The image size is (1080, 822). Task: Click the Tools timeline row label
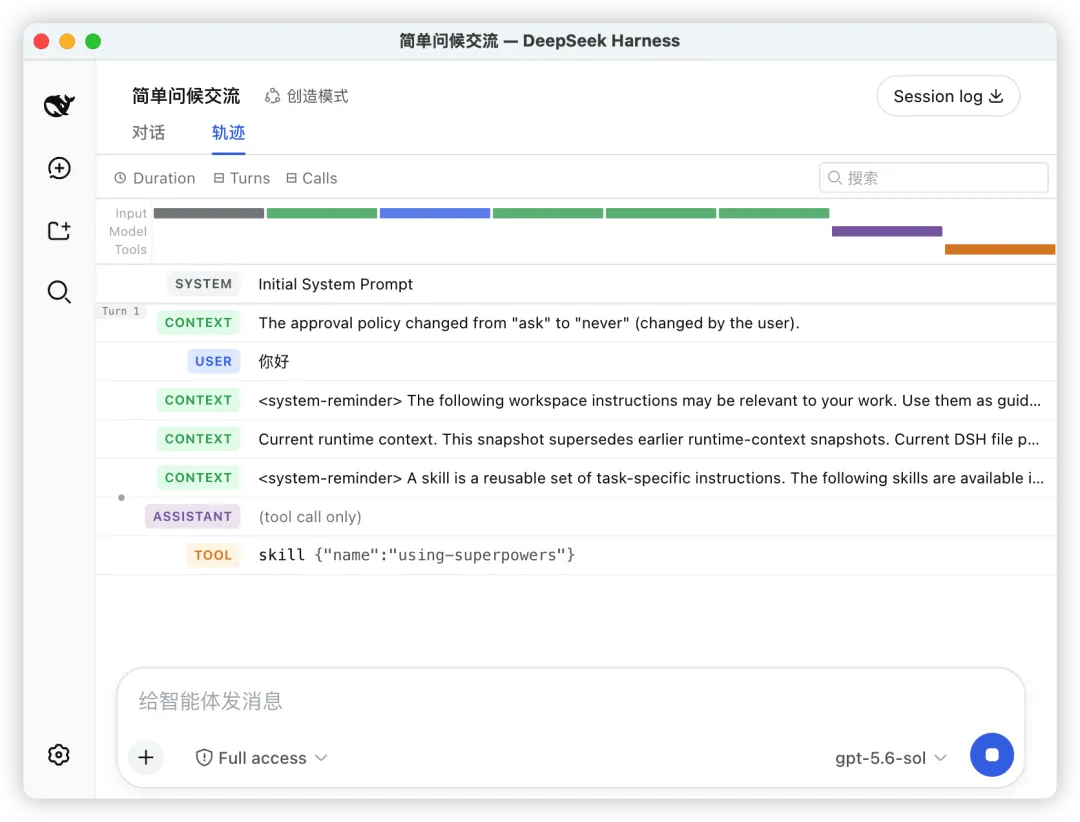(x=130, y=249)
